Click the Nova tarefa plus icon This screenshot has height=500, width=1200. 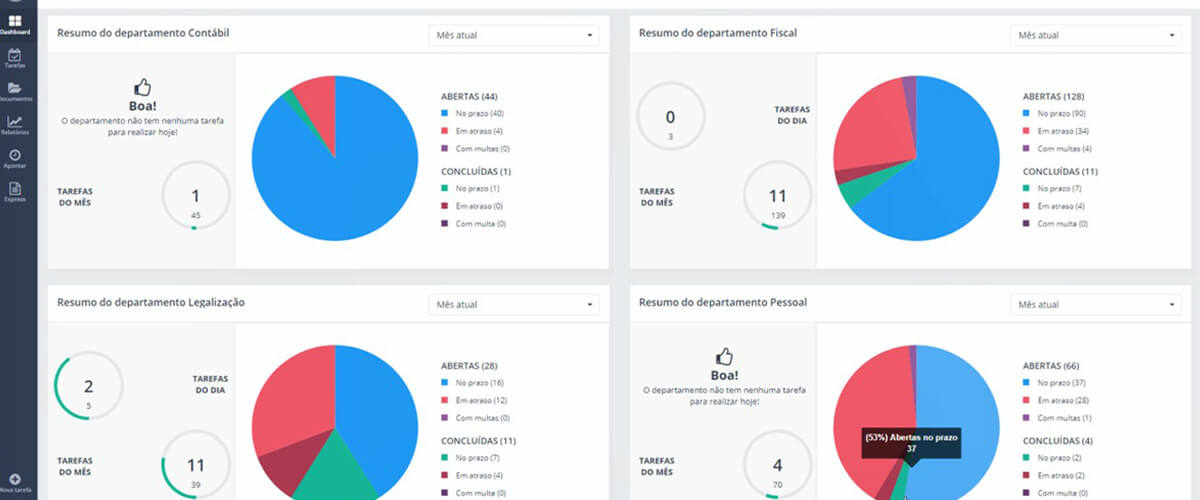[x=15, y=480]
